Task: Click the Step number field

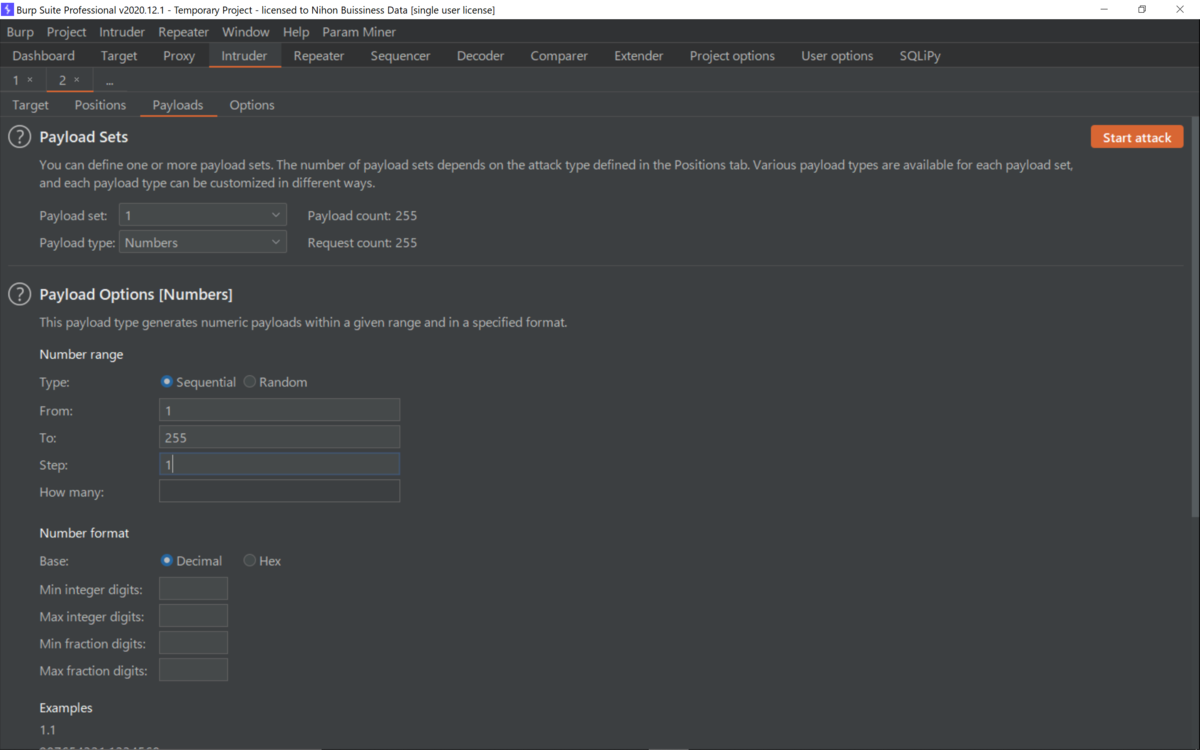Action: pyautogui.click(x=279, y=464)
